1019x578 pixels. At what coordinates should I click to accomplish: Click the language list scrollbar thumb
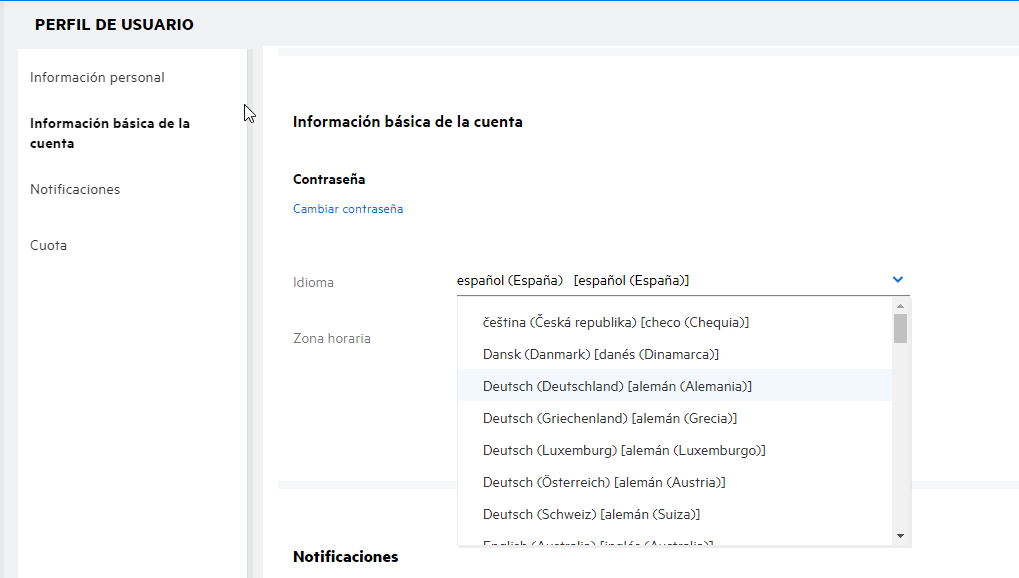[900, 328]
